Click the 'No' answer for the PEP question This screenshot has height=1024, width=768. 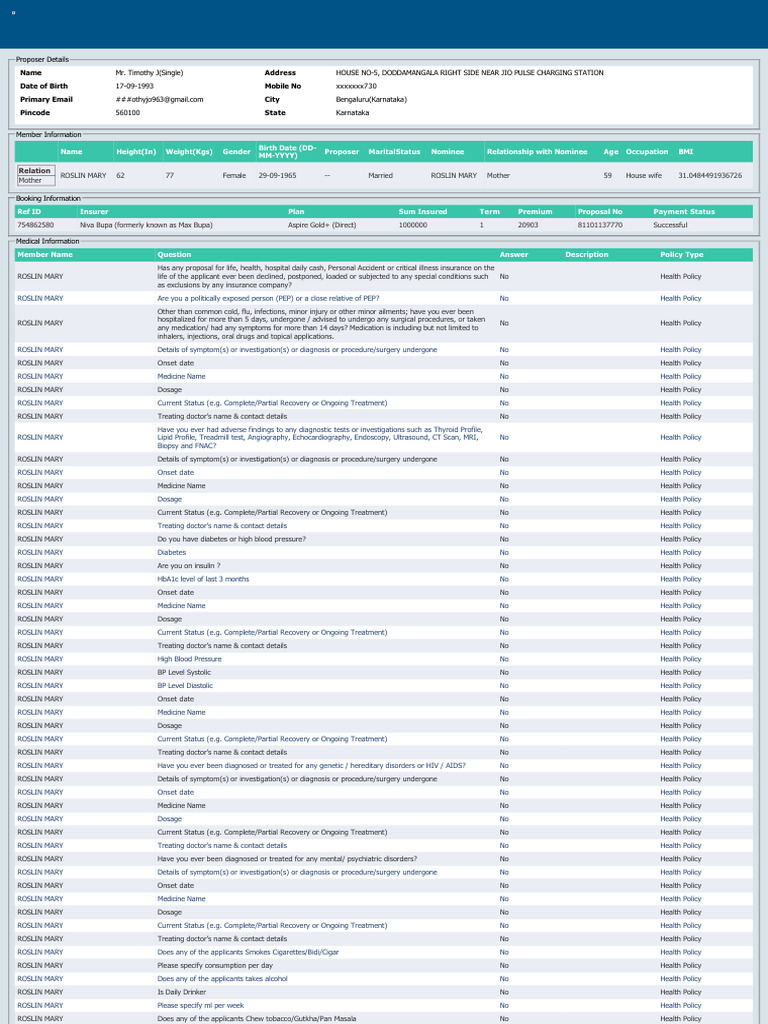[x=504, y=298]
